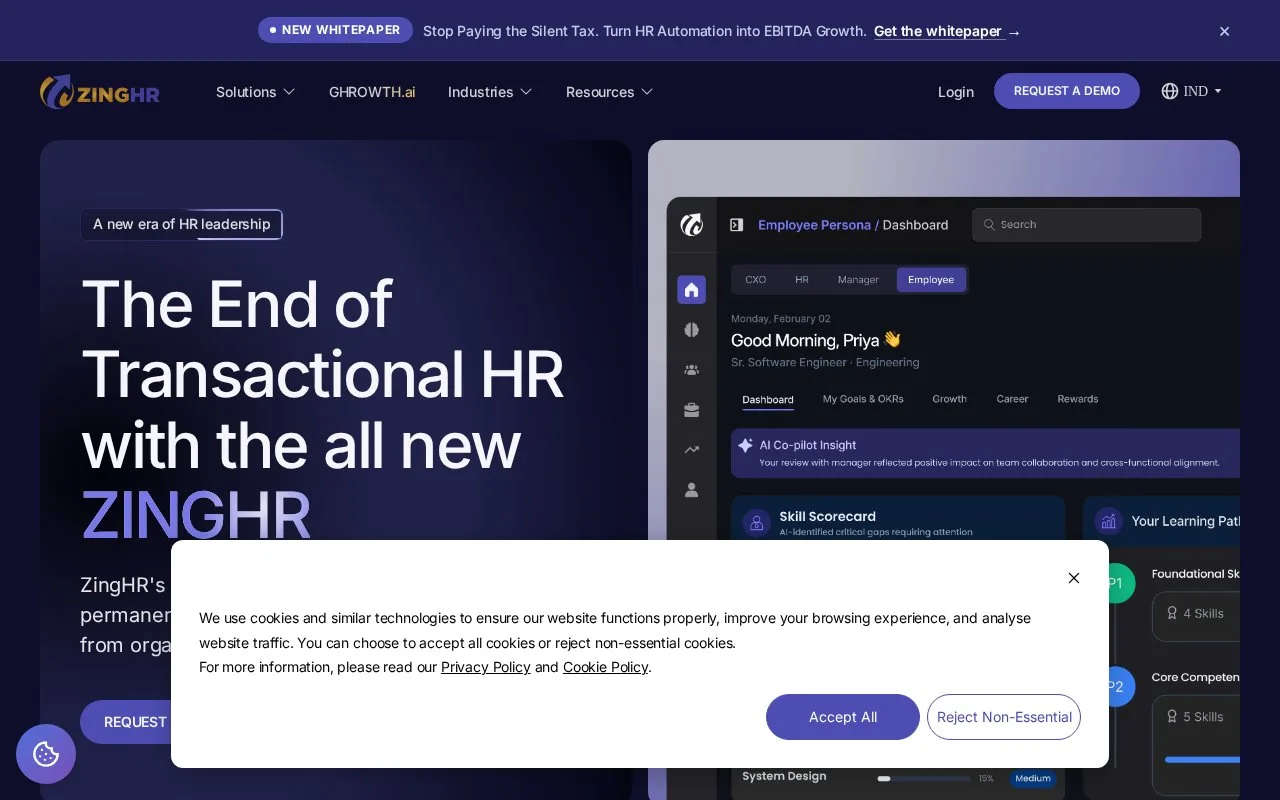
Task: Click the System Design progress bar
Action: [924, 778]
